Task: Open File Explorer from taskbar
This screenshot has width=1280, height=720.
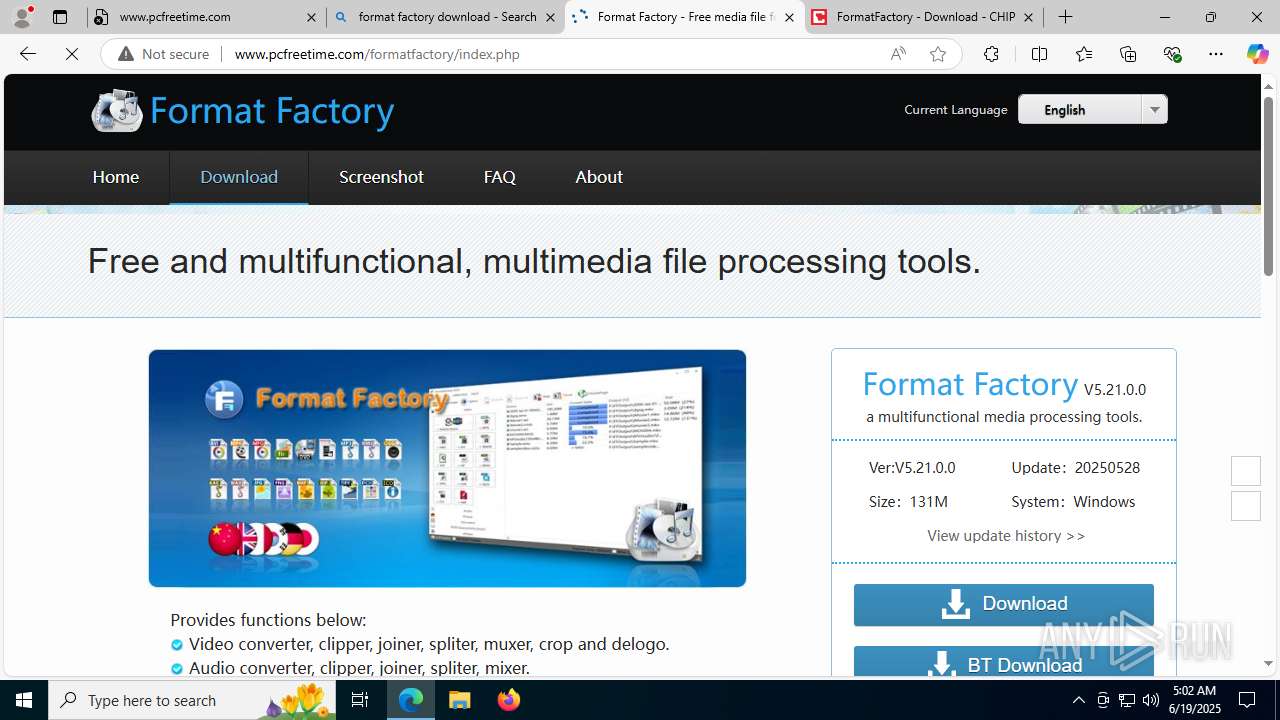Action: point(459,700)
